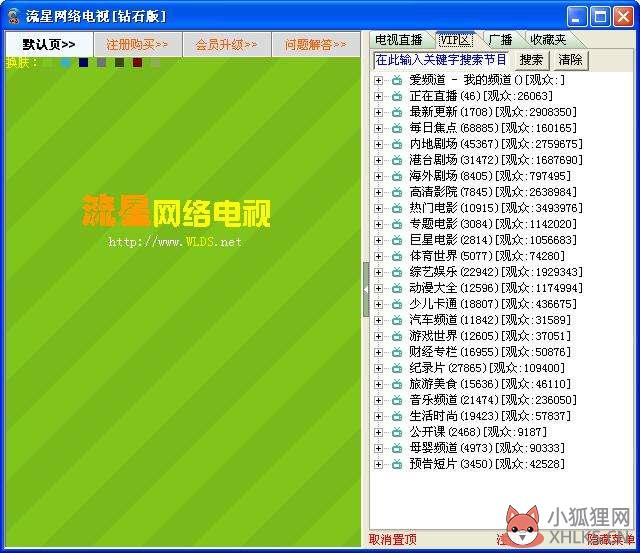Click the TV icon beside 海外剧场
Screen dimensions: 640x553
tap(397, 176)
